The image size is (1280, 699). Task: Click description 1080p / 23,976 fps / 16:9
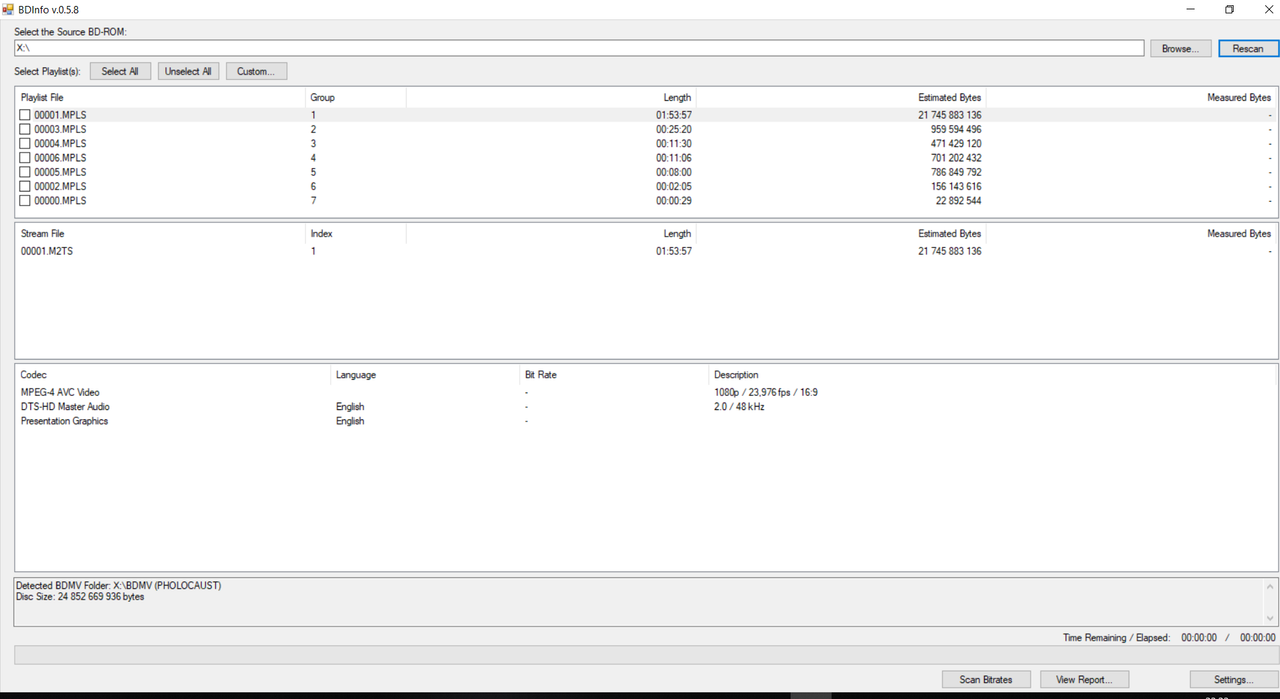click(766, 393)
